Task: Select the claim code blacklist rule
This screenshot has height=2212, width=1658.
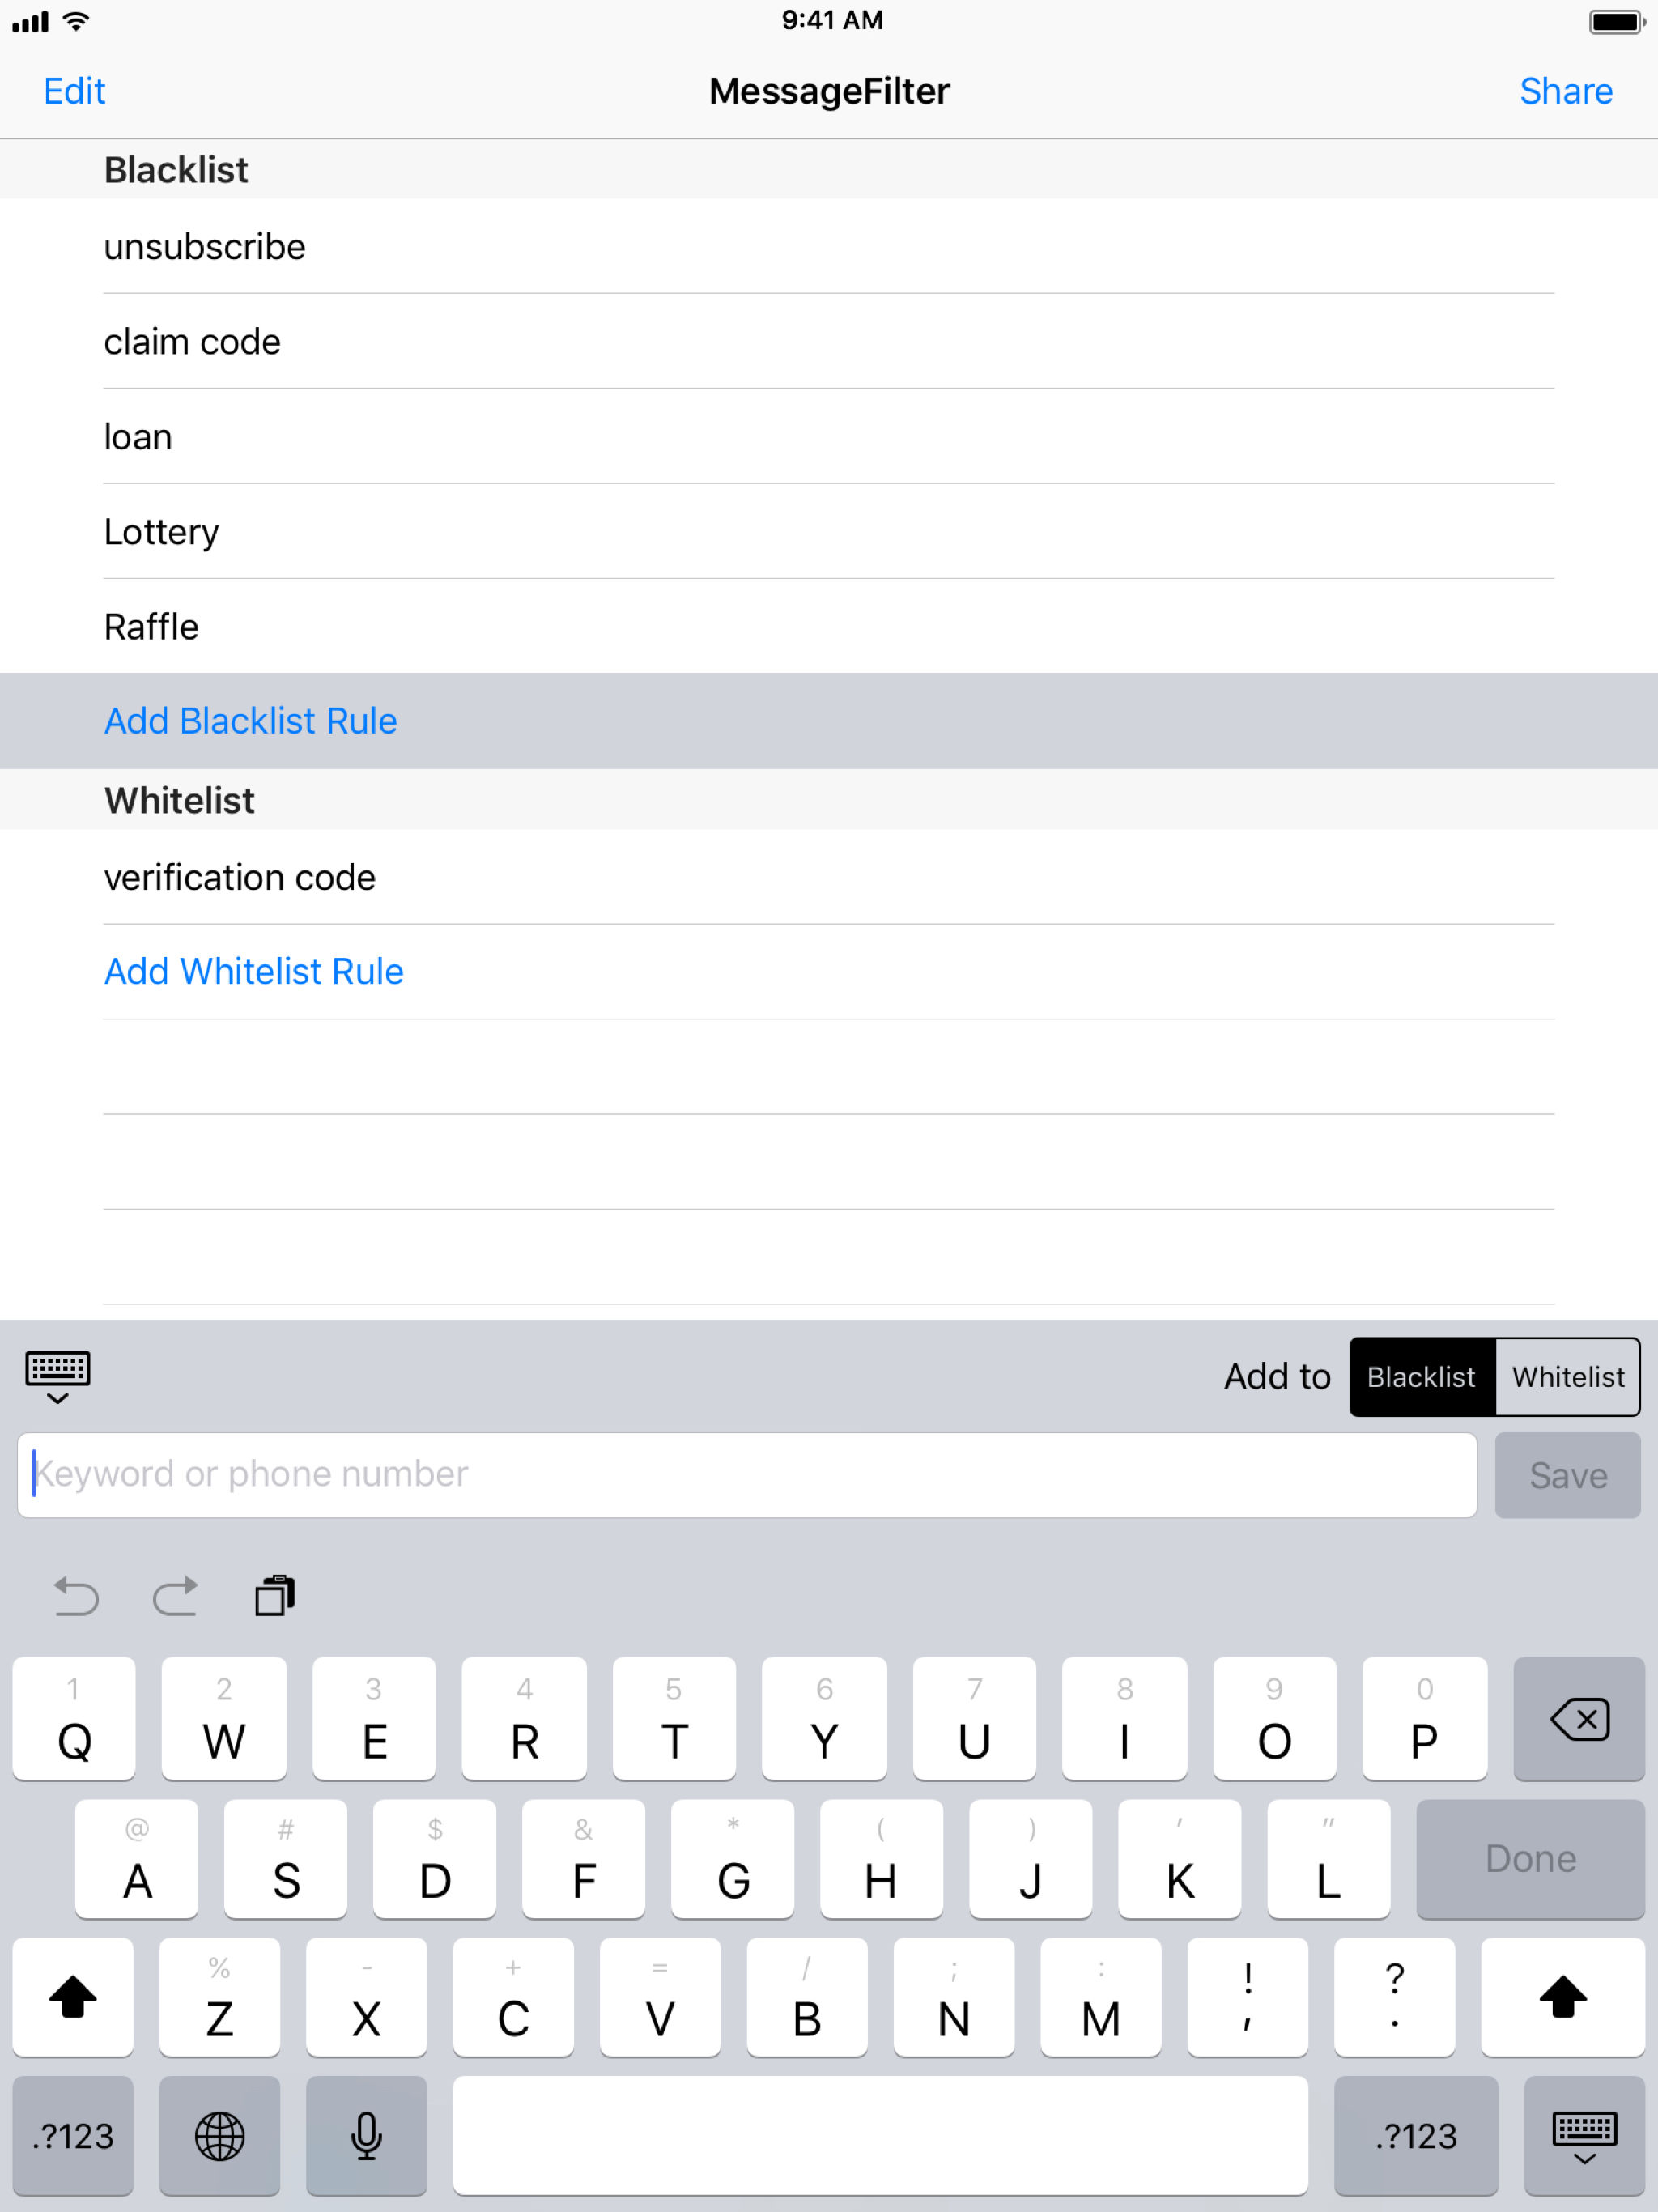Action: pos(192,342)
